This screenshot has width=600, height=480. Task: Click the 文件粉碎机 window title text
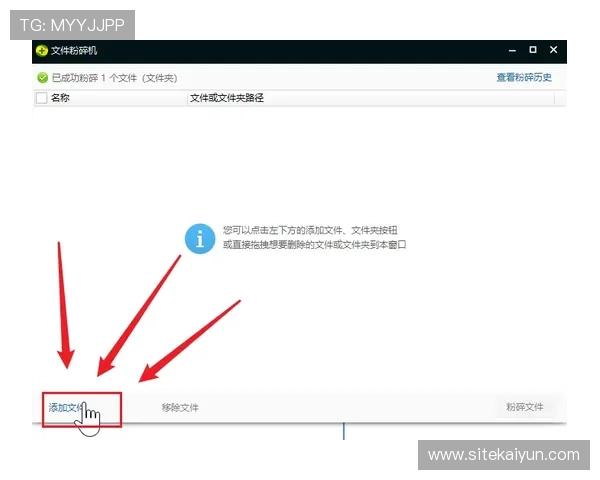point(74,51)
